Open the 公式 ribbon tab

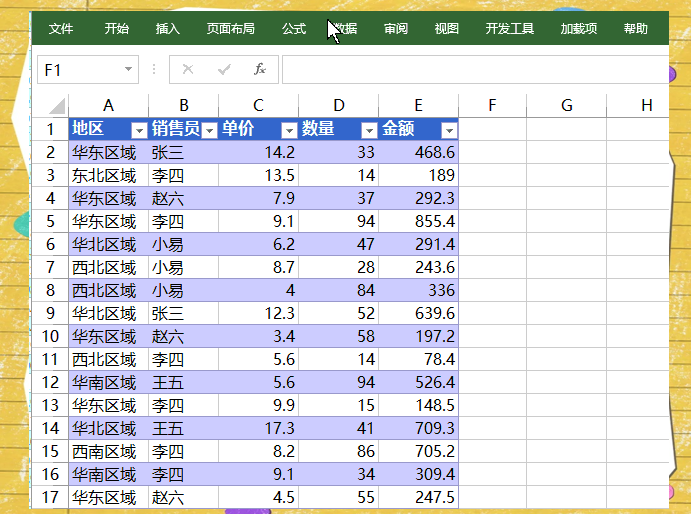[294, 29]
